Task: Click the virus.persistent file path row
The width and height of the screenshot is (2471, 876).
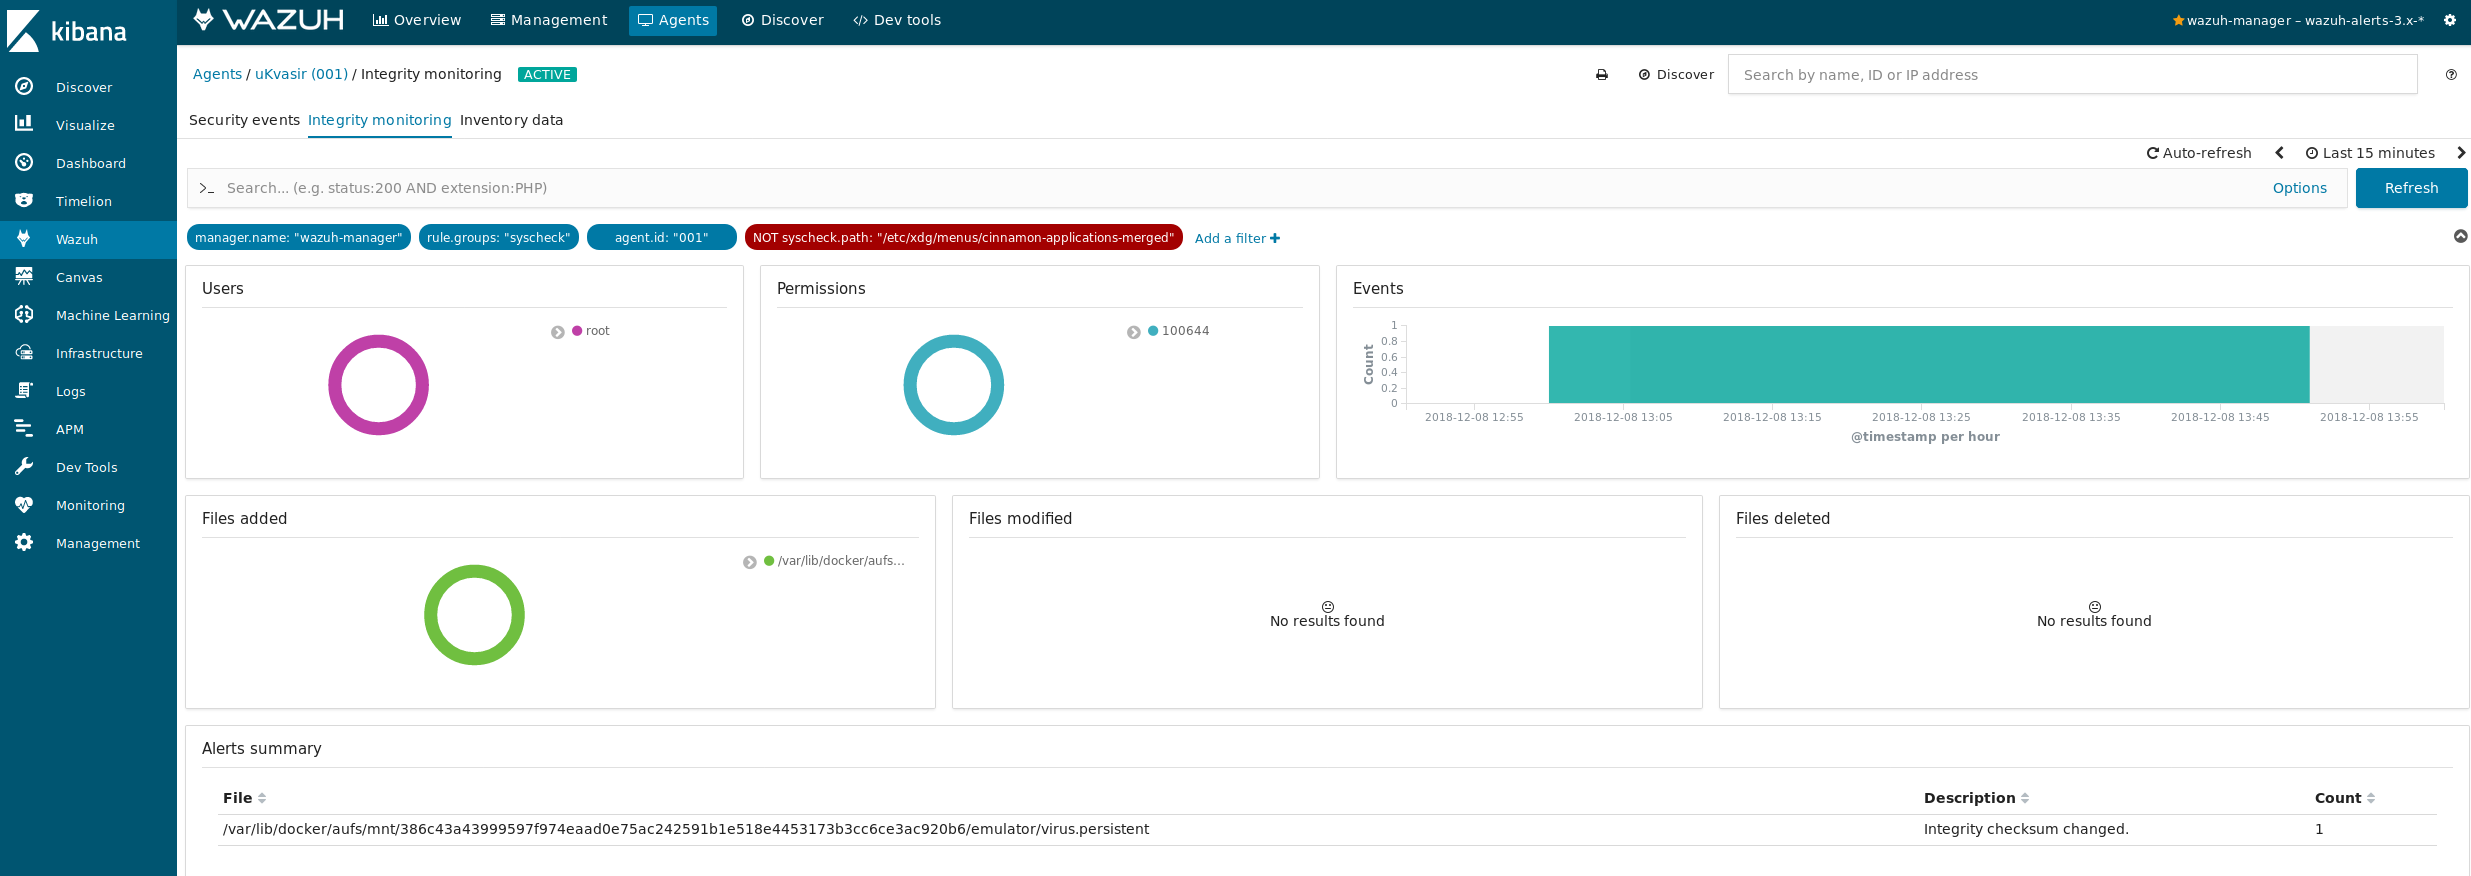Action: [686, 829]
